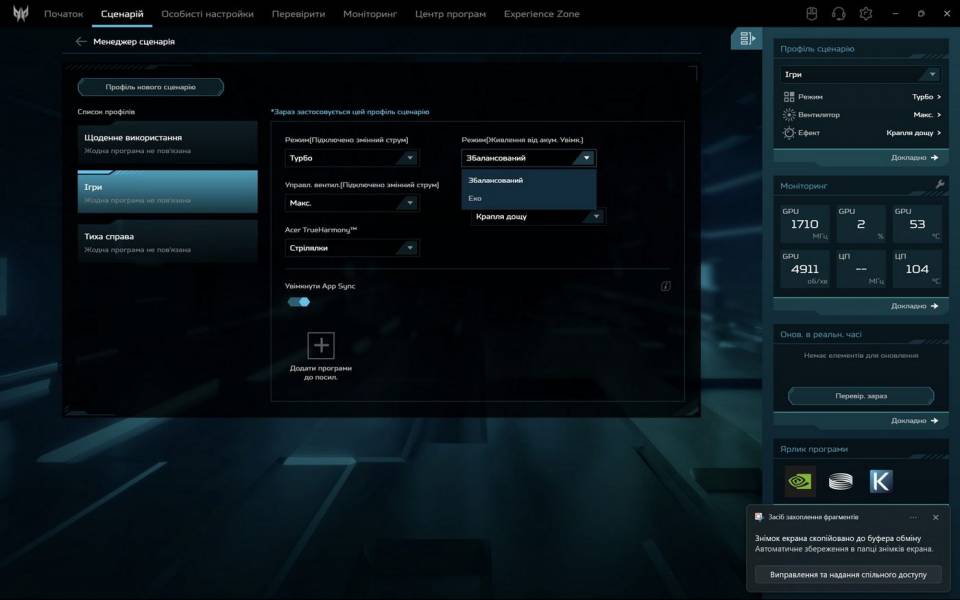Launch the NVIDIA shortcut icon
The width and height of the screenshot is (960, 600).
800,481
